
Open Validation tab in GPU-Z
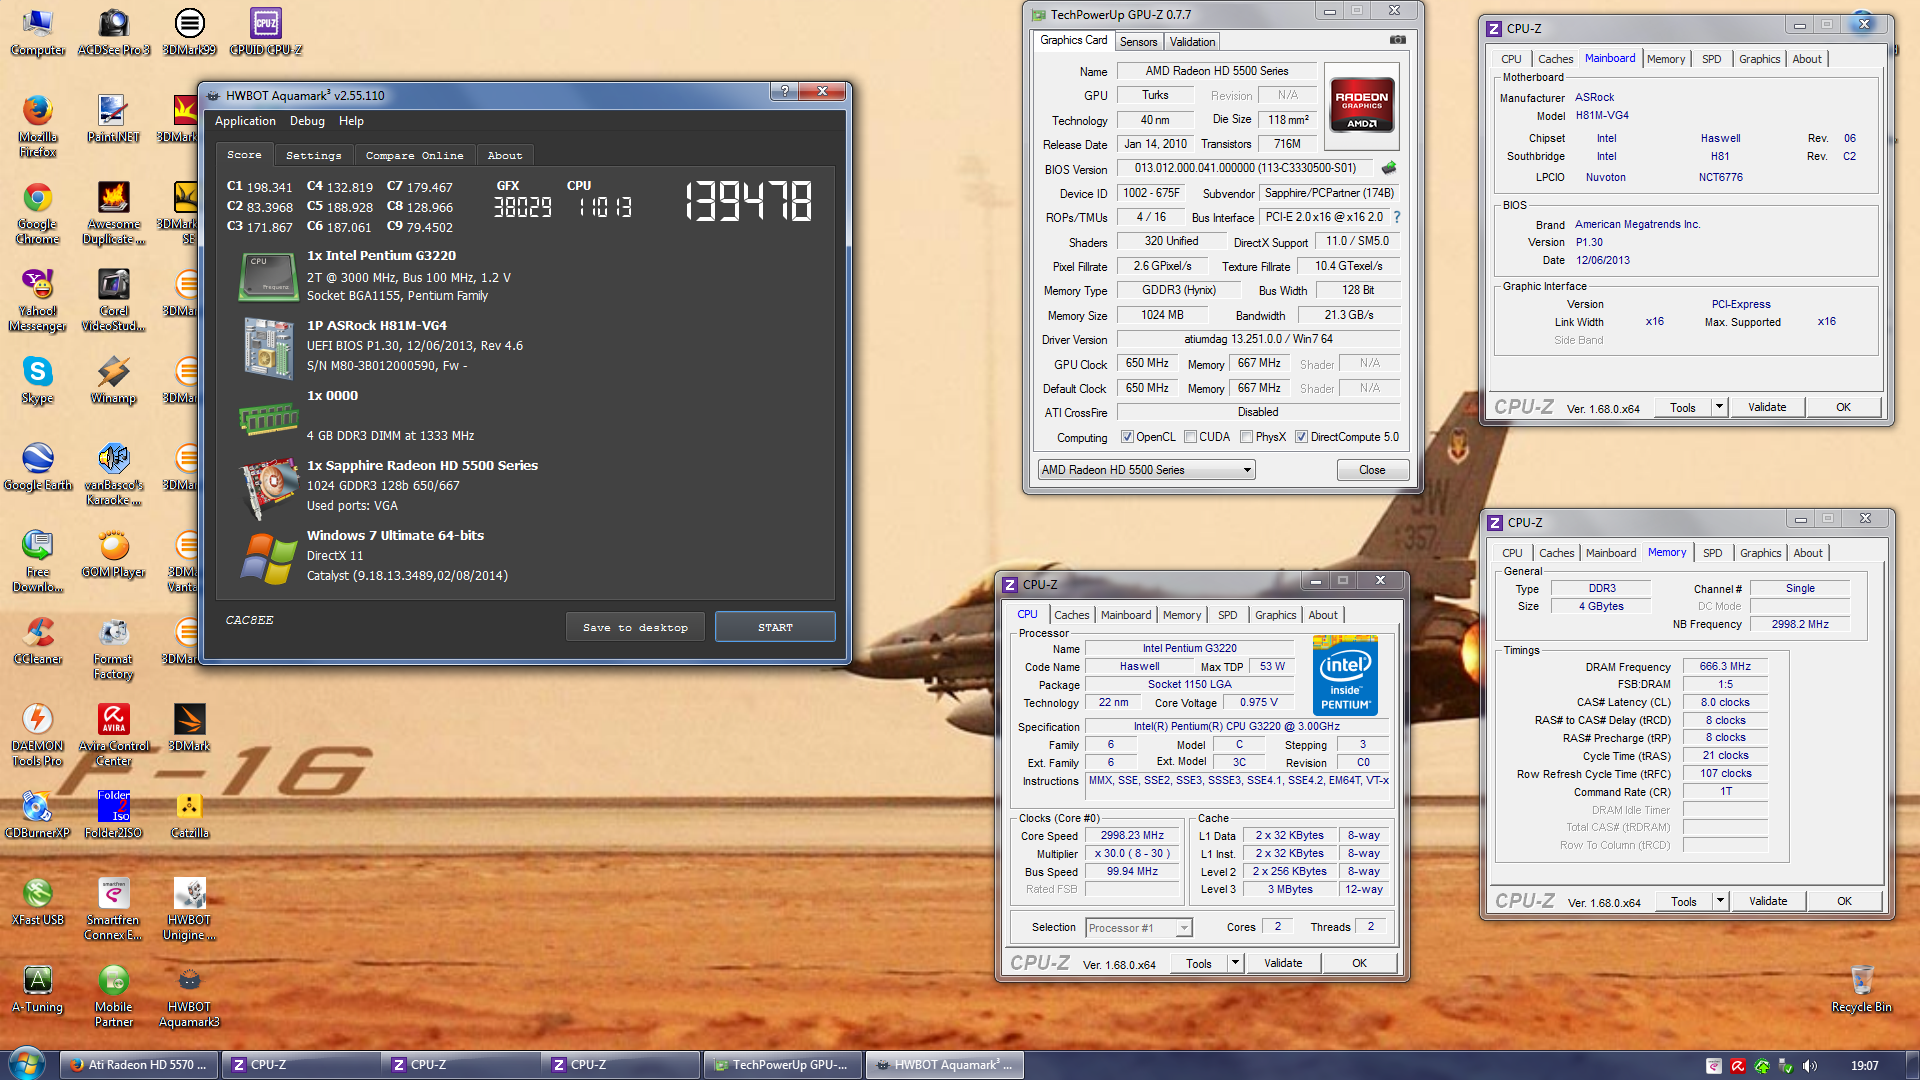tap(1192, 42)
